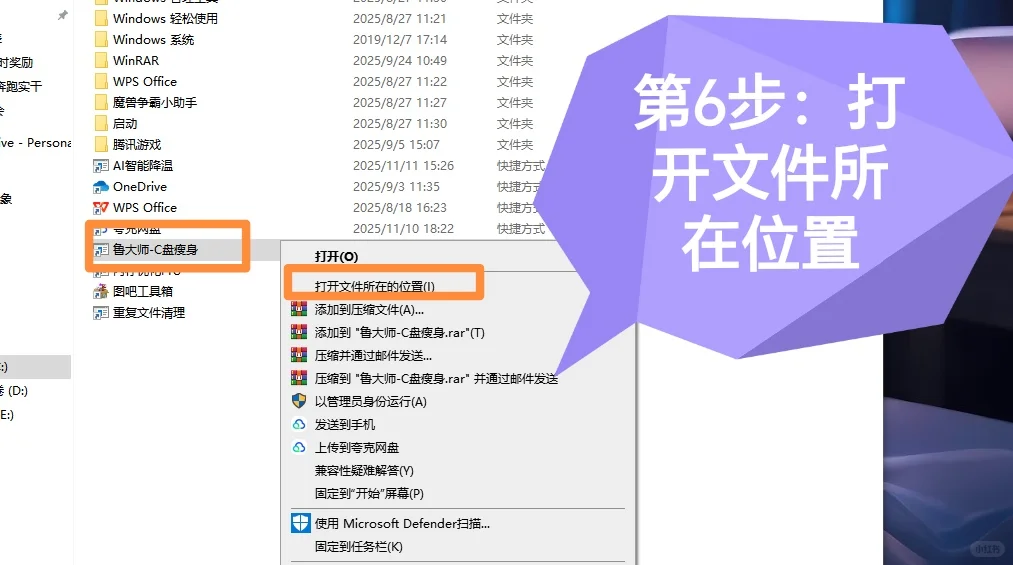Image resolution: width=1013 pixels, height=565 pixels.
Task: Select 添加到 "鲁大师-C盘瘦身.rar"(T) entry
Action: [399, 333]
